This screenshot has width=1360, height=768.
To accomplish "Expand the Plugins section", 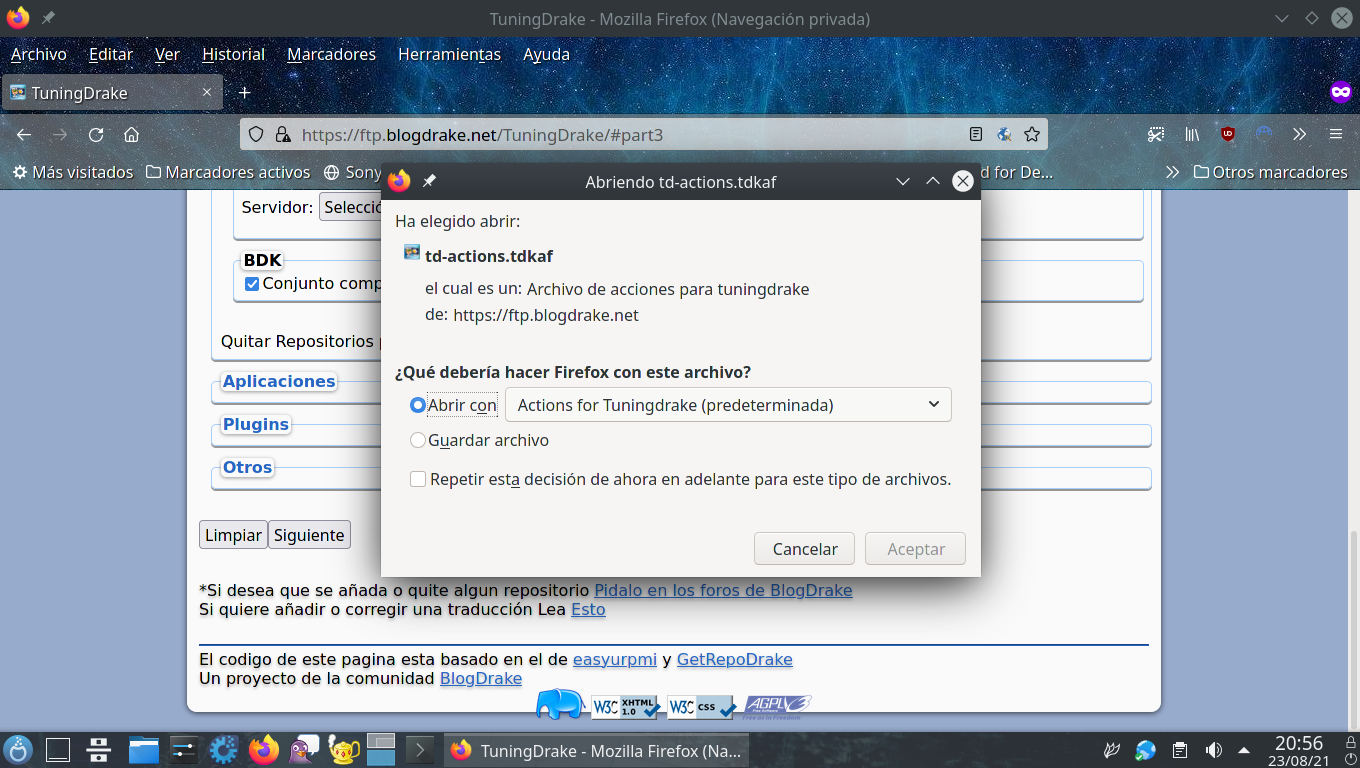I will (x=256, y=424).
